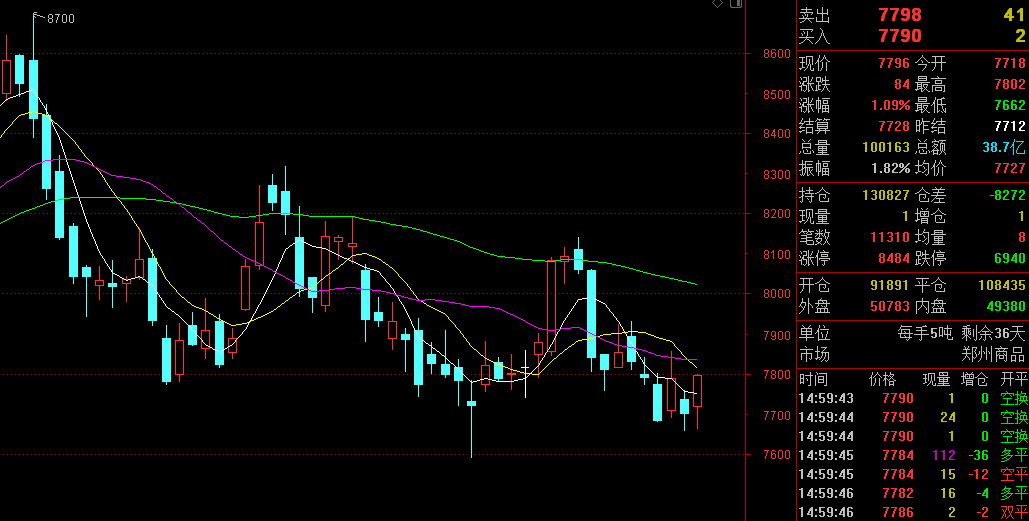
Task: Click the 开平 column header
Action: [x=1013, y=379]
